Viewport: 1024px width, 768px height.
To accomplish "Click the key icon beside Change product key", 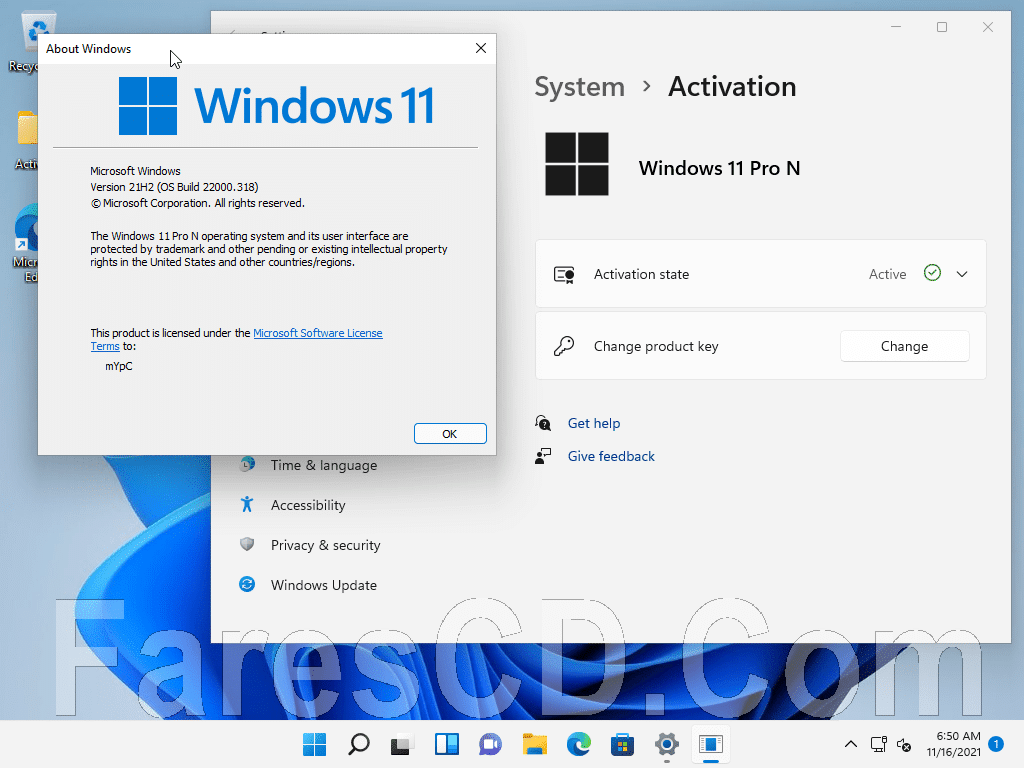I will (564, 345).
